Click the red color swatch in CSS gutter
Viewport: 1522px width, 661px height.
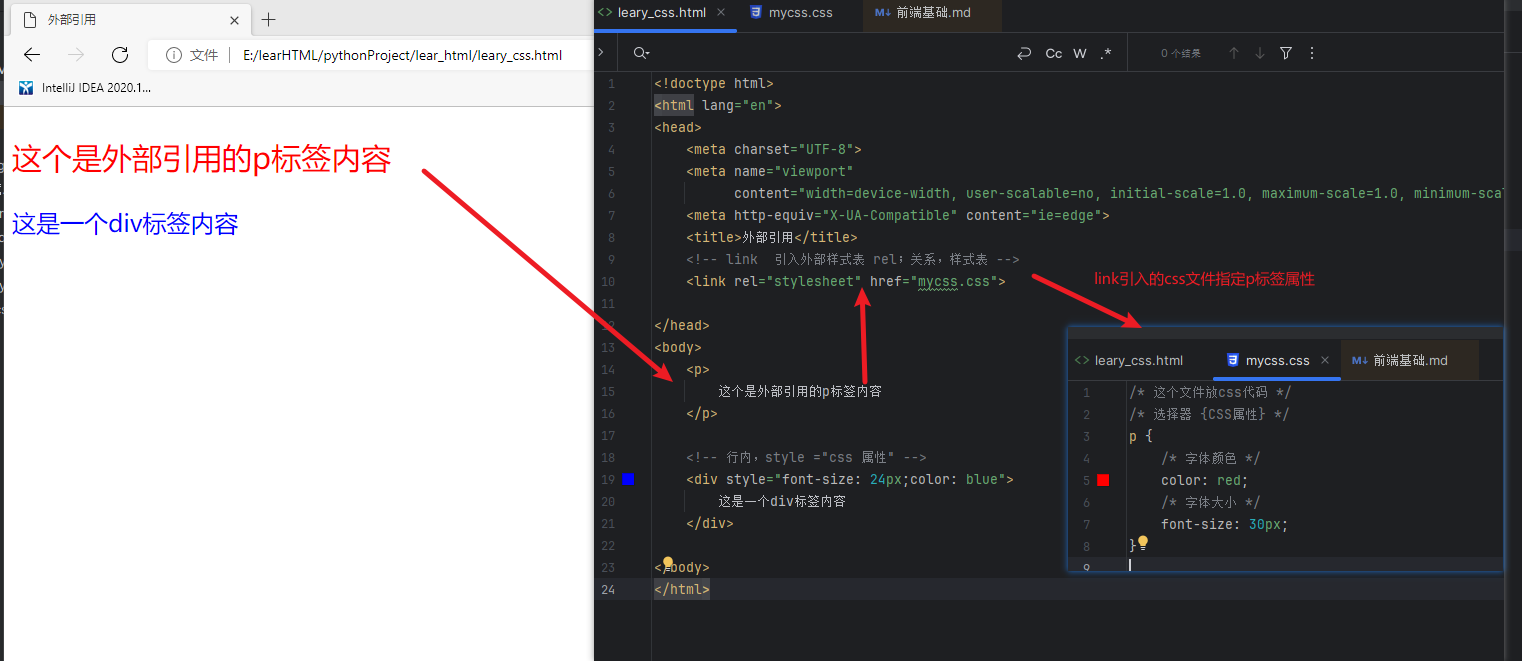click(x=1103, y=480)
